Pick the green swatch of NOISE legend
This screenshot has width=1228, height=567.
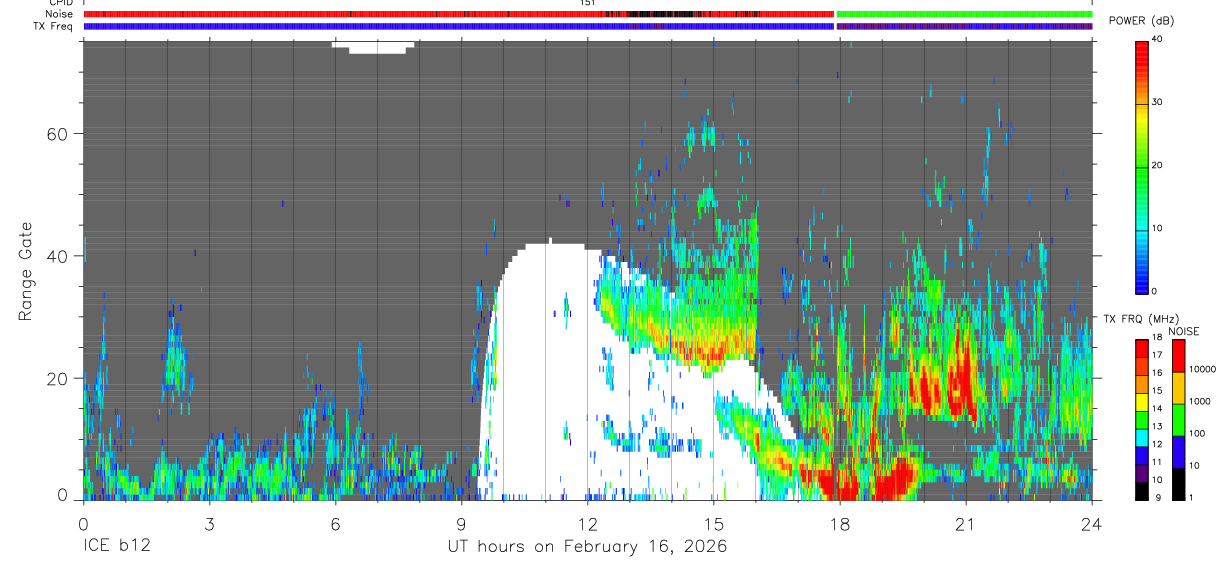[1178, 420]
